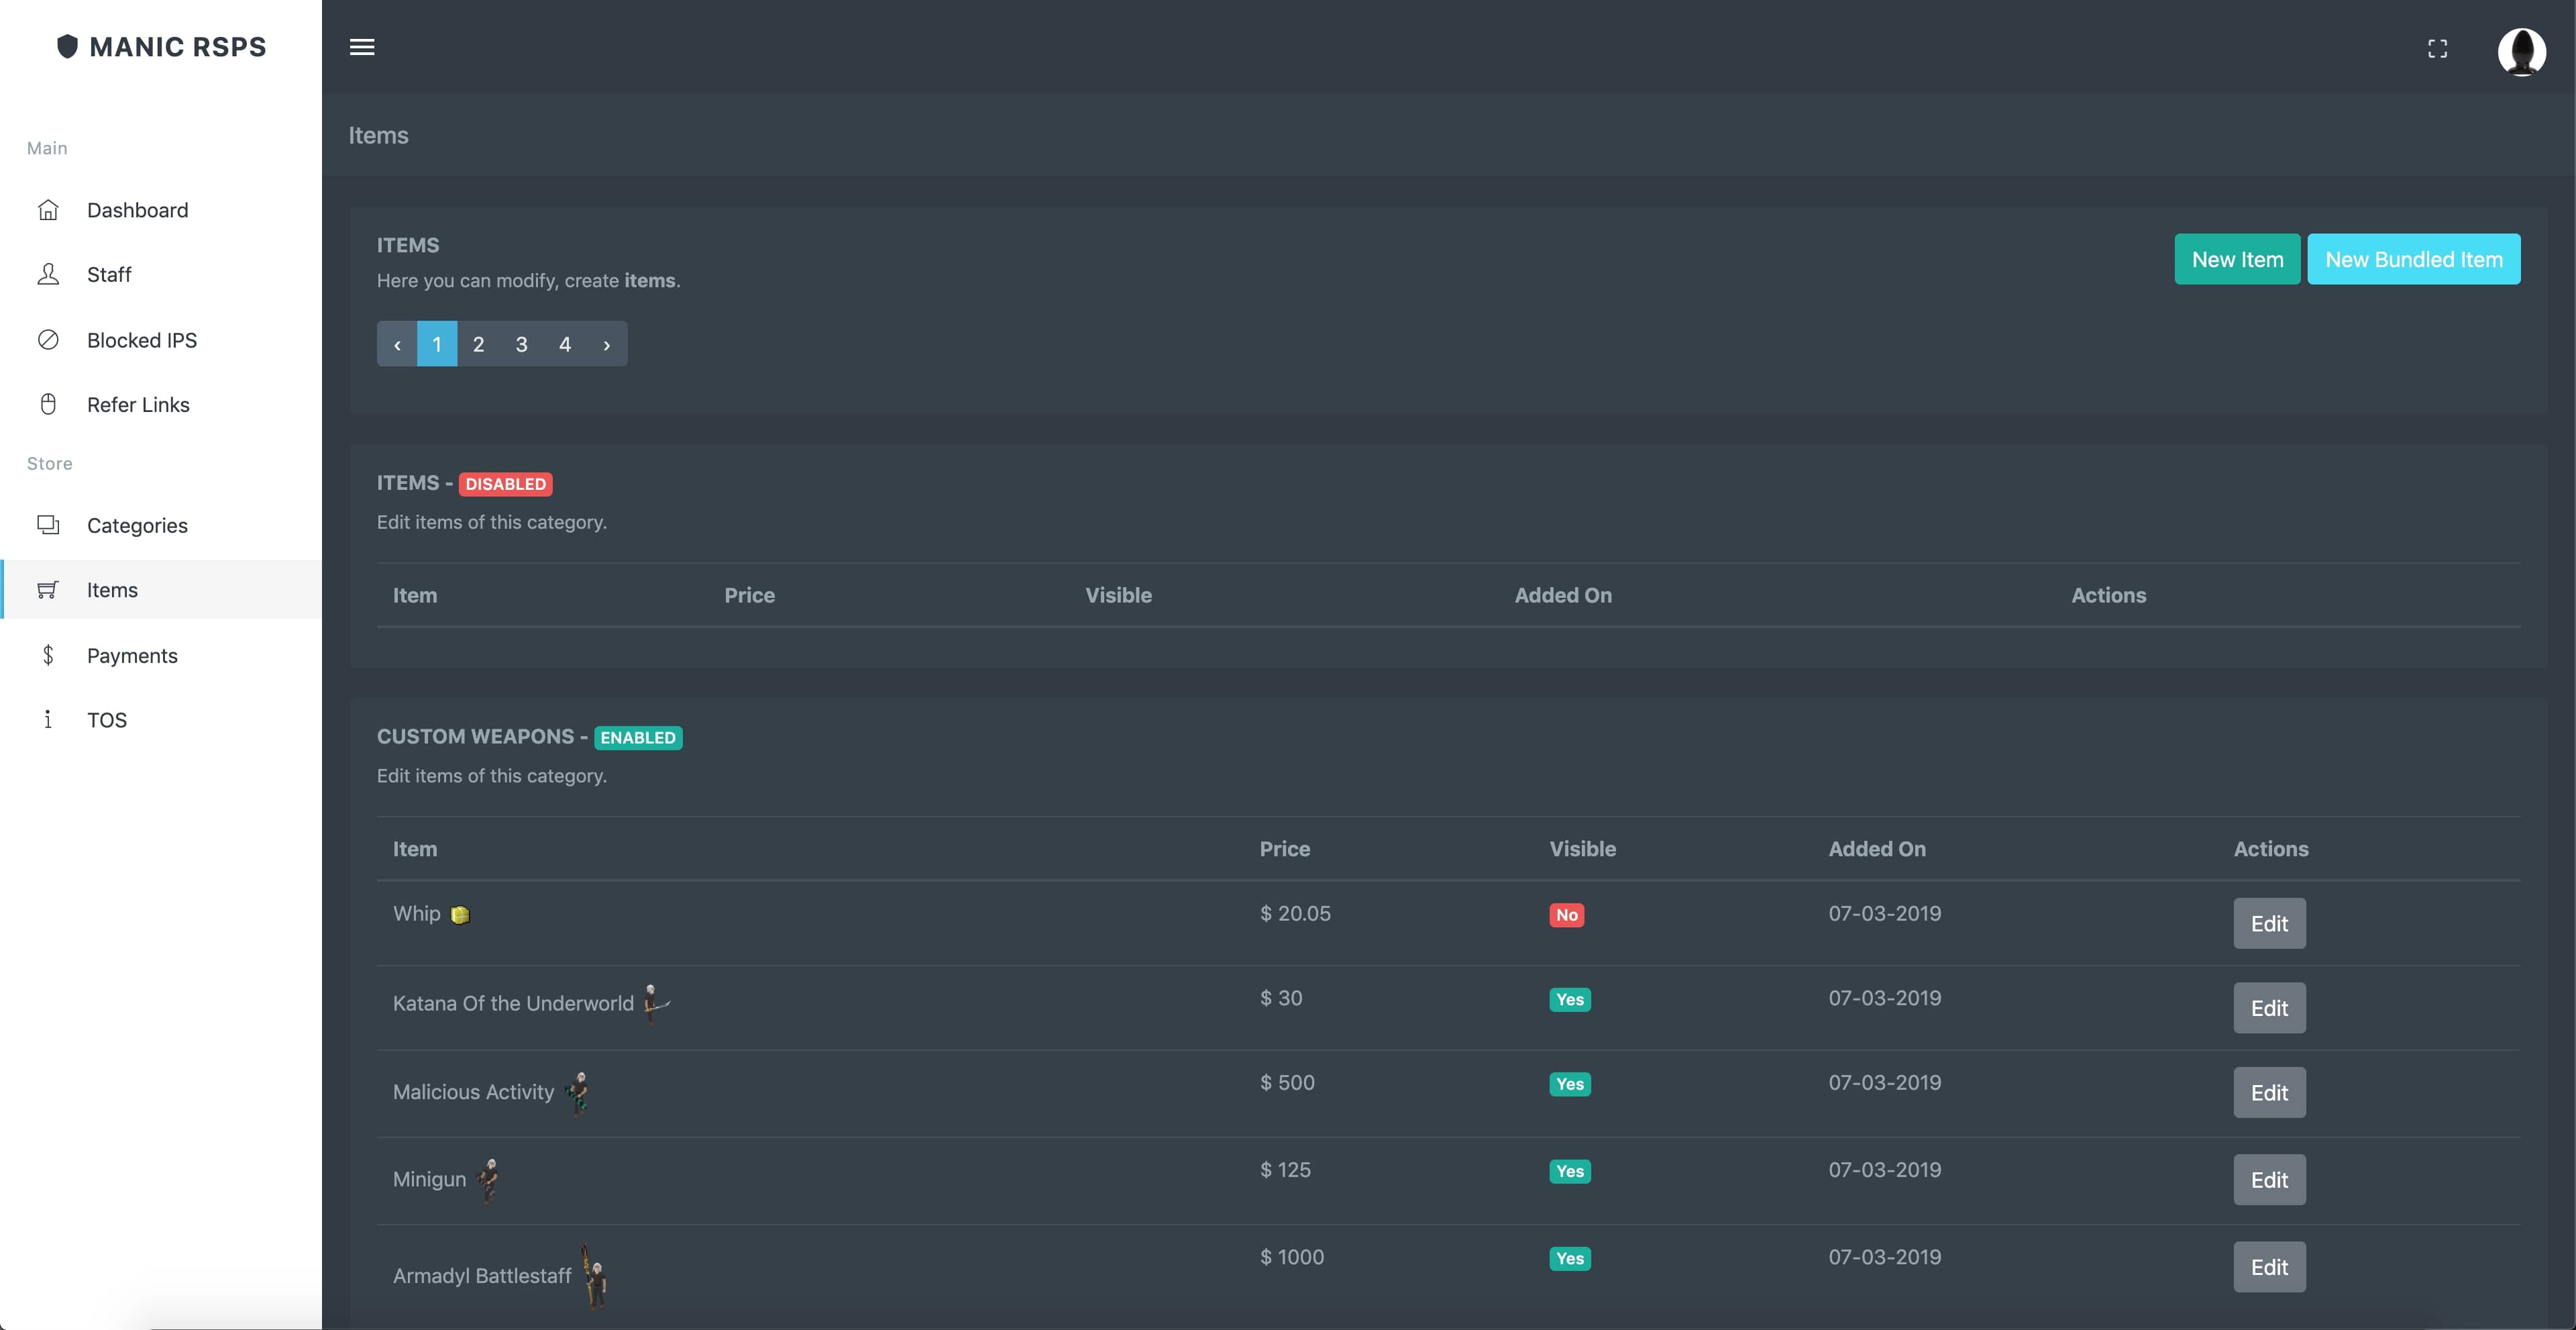Toggle fullscreen mode icon
The image size is (2576, 1330).
2437,48
